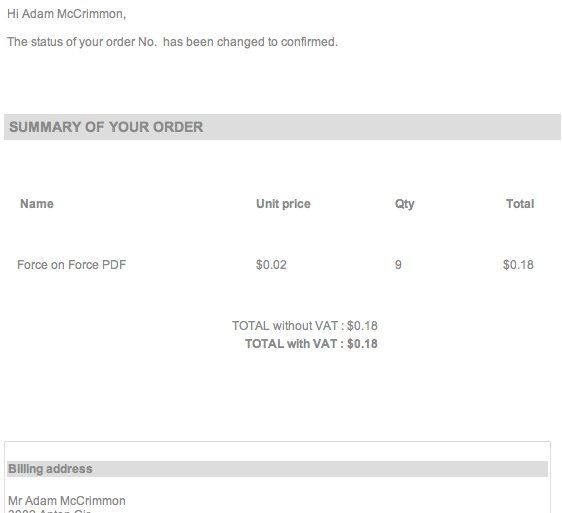This screenshot has width=562, height=513.
Task: Click the quantity value 9
Action: pyautogui.click(x=398, y=265)
